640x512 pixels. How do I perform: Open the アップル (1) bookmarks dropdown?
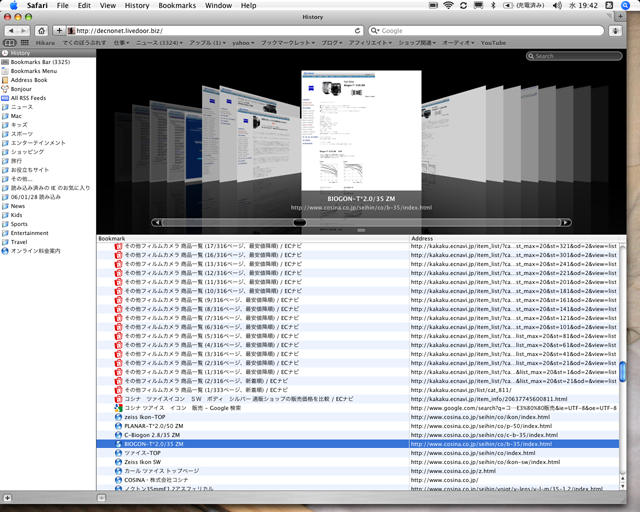tap(207, 42)
